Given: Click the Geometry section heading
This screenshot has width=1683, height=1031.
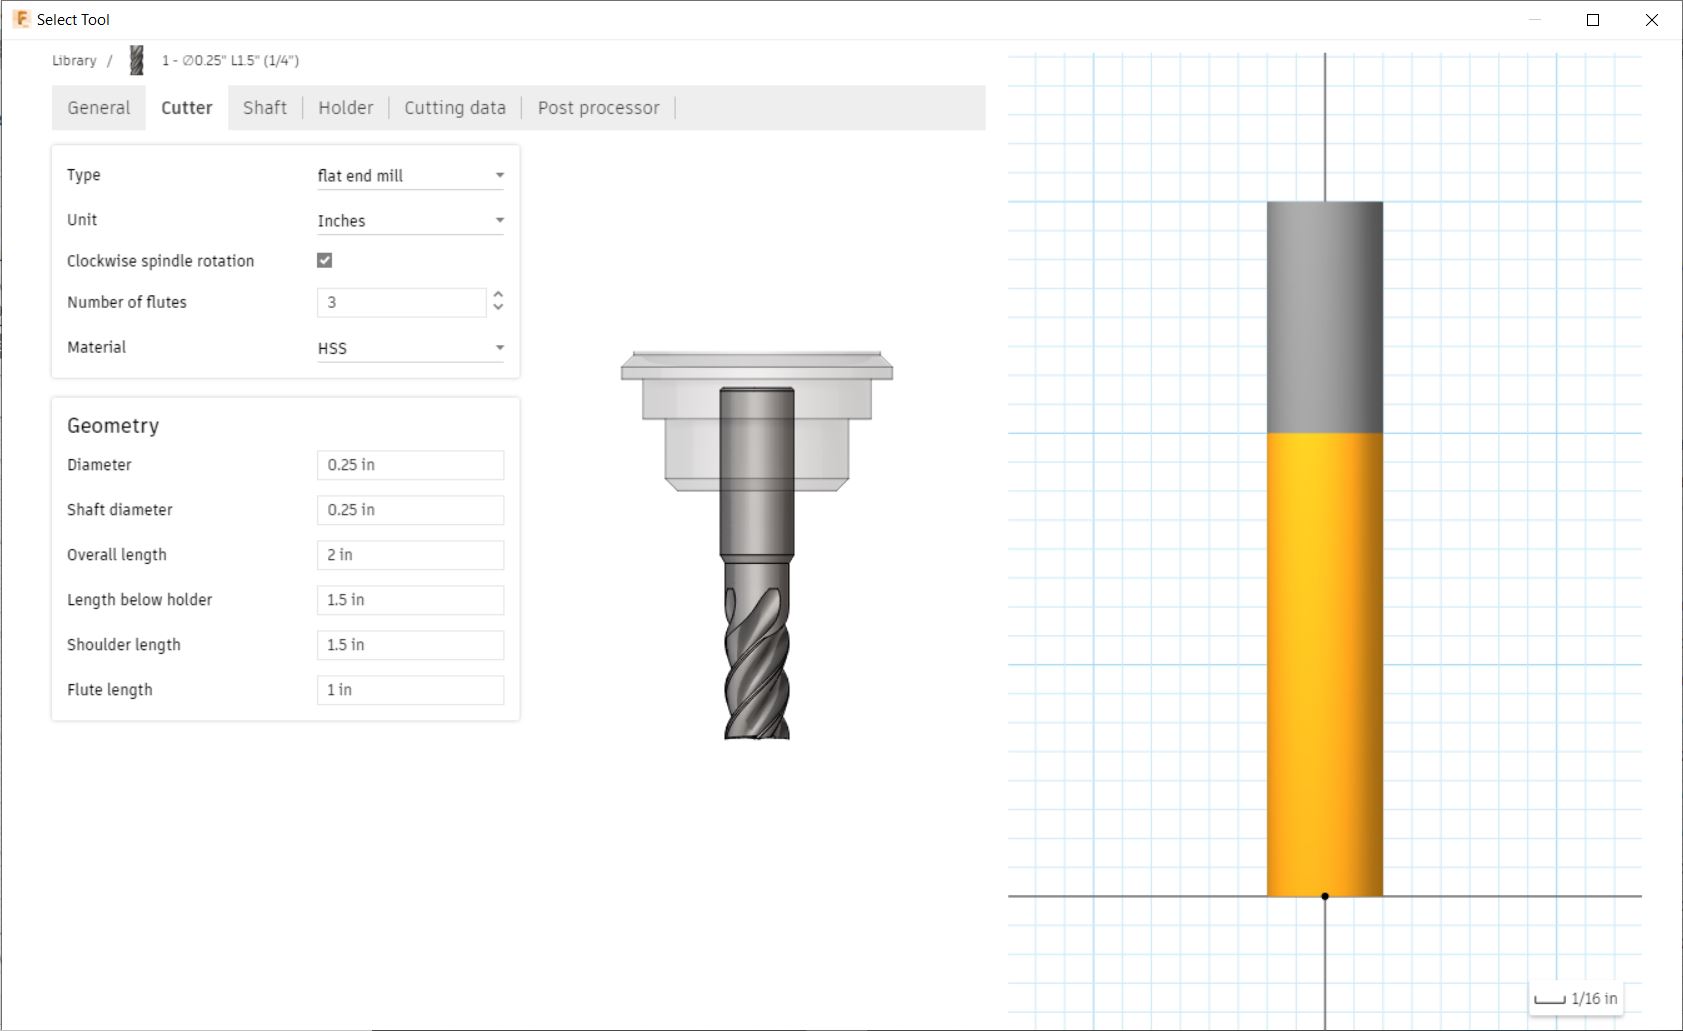Looking at the screenshot, I should coord(113,426).
